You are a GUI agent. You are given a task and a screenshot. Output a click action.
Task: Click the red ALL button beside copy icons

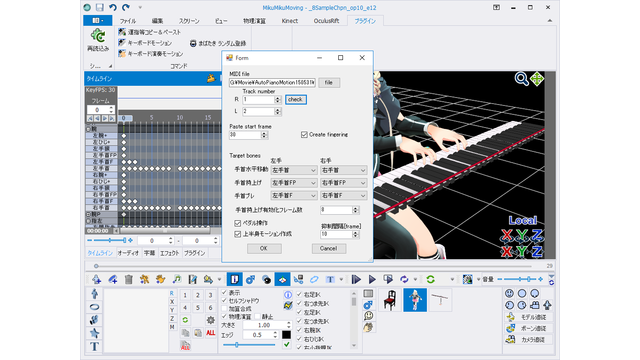211,333
